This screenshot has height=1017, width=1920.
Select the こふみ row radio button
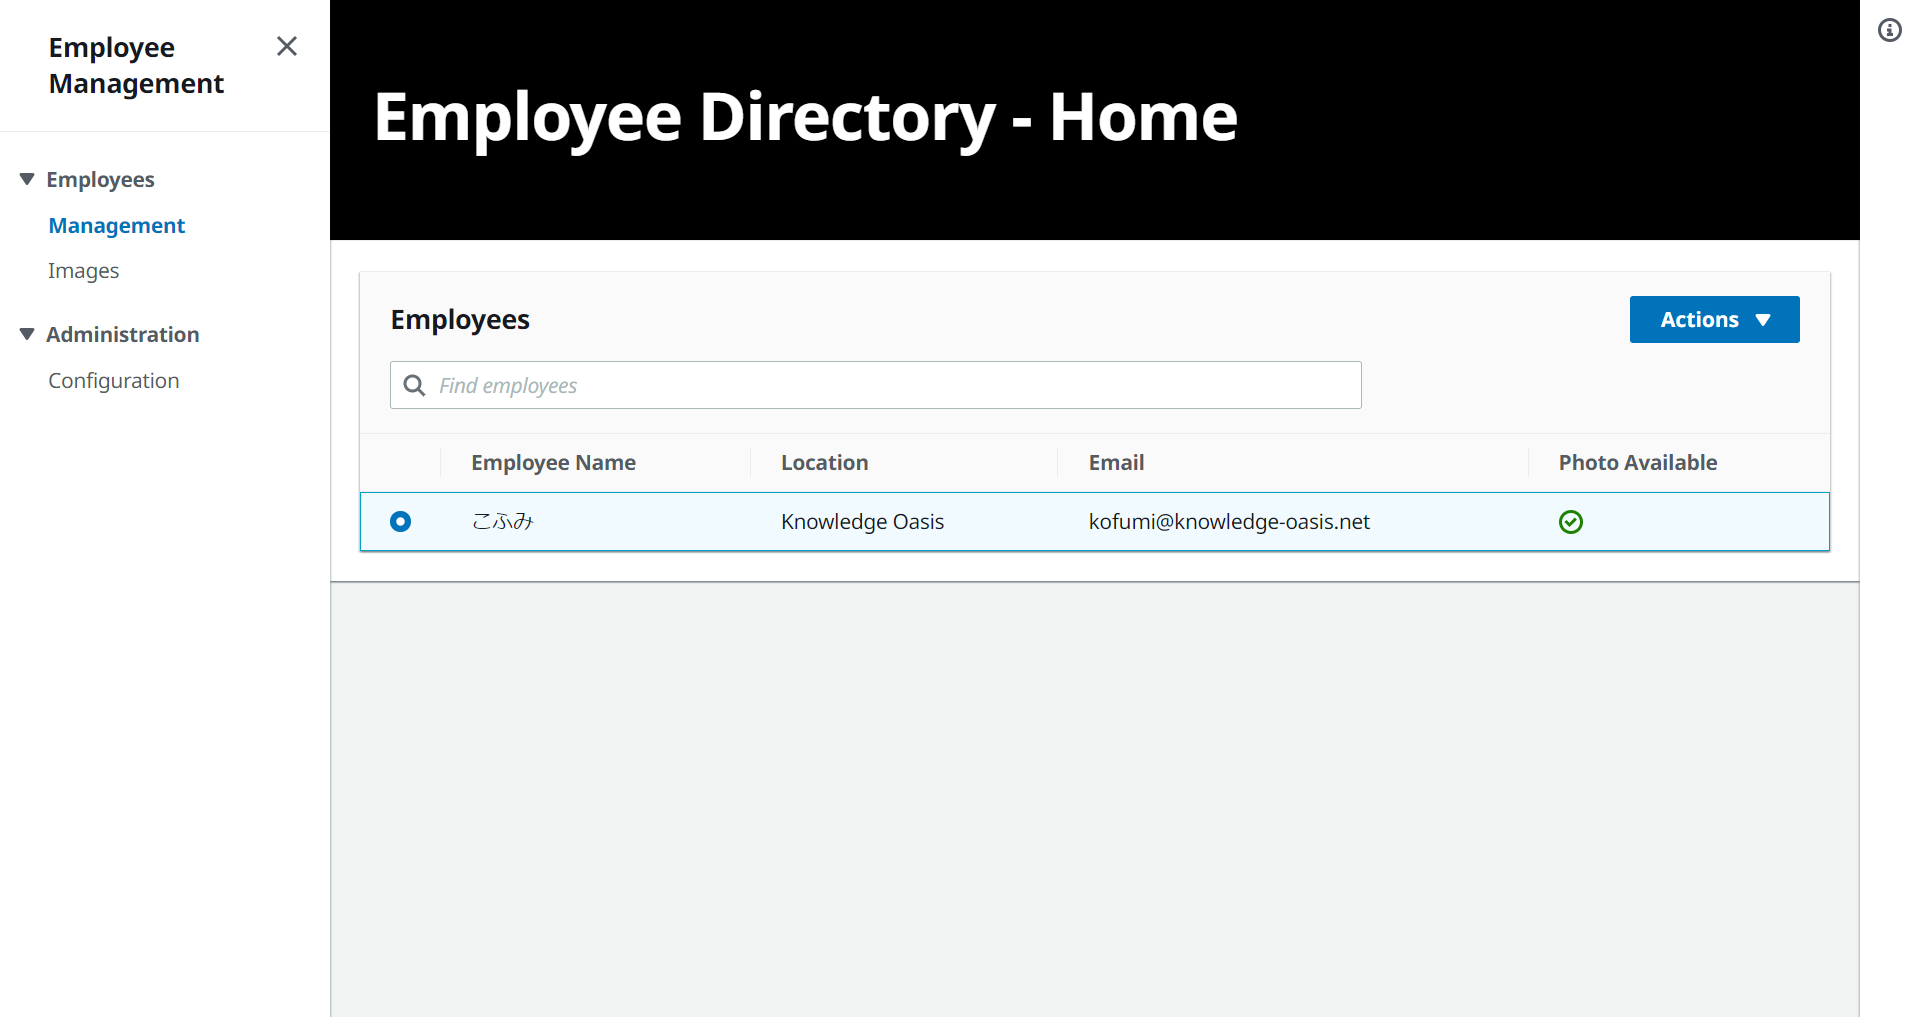pos(400,522)
